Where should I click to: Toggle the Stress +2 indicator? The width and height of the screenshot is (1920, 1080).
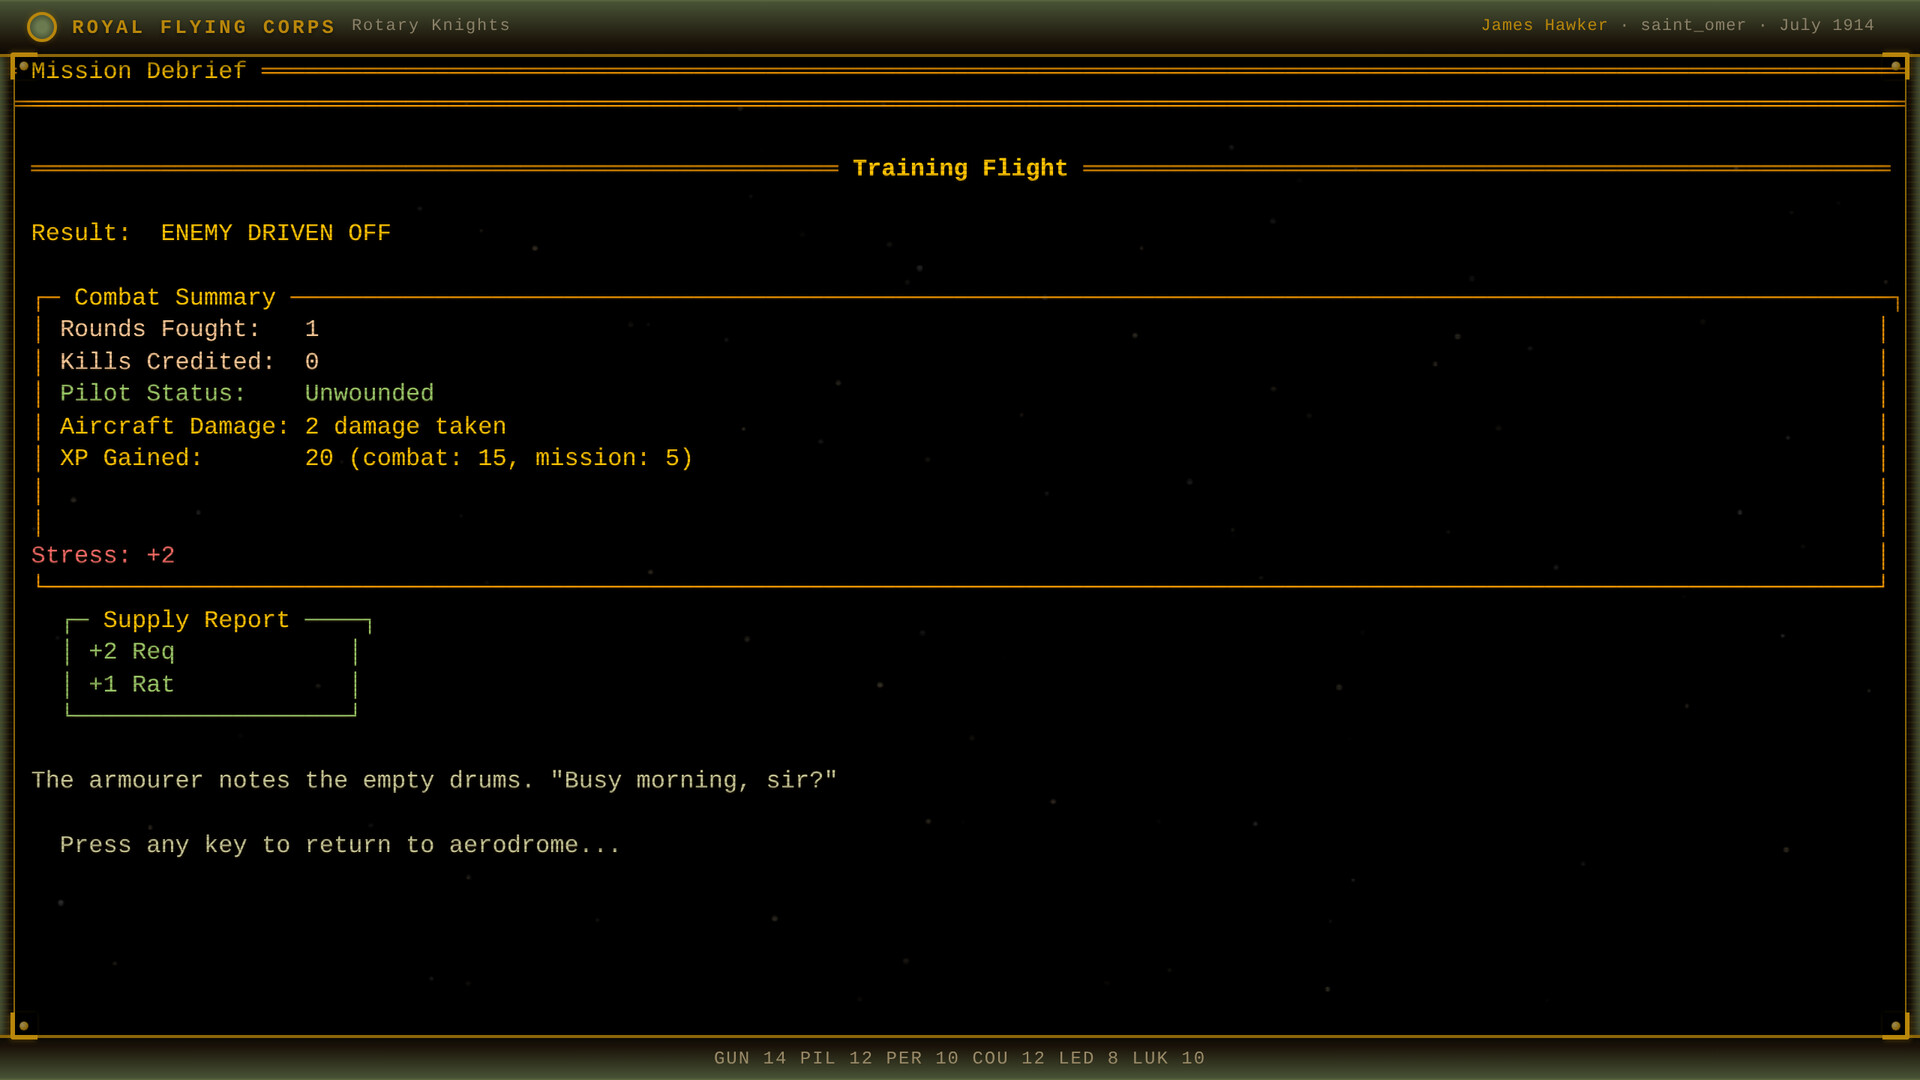[x=102, y=555]
